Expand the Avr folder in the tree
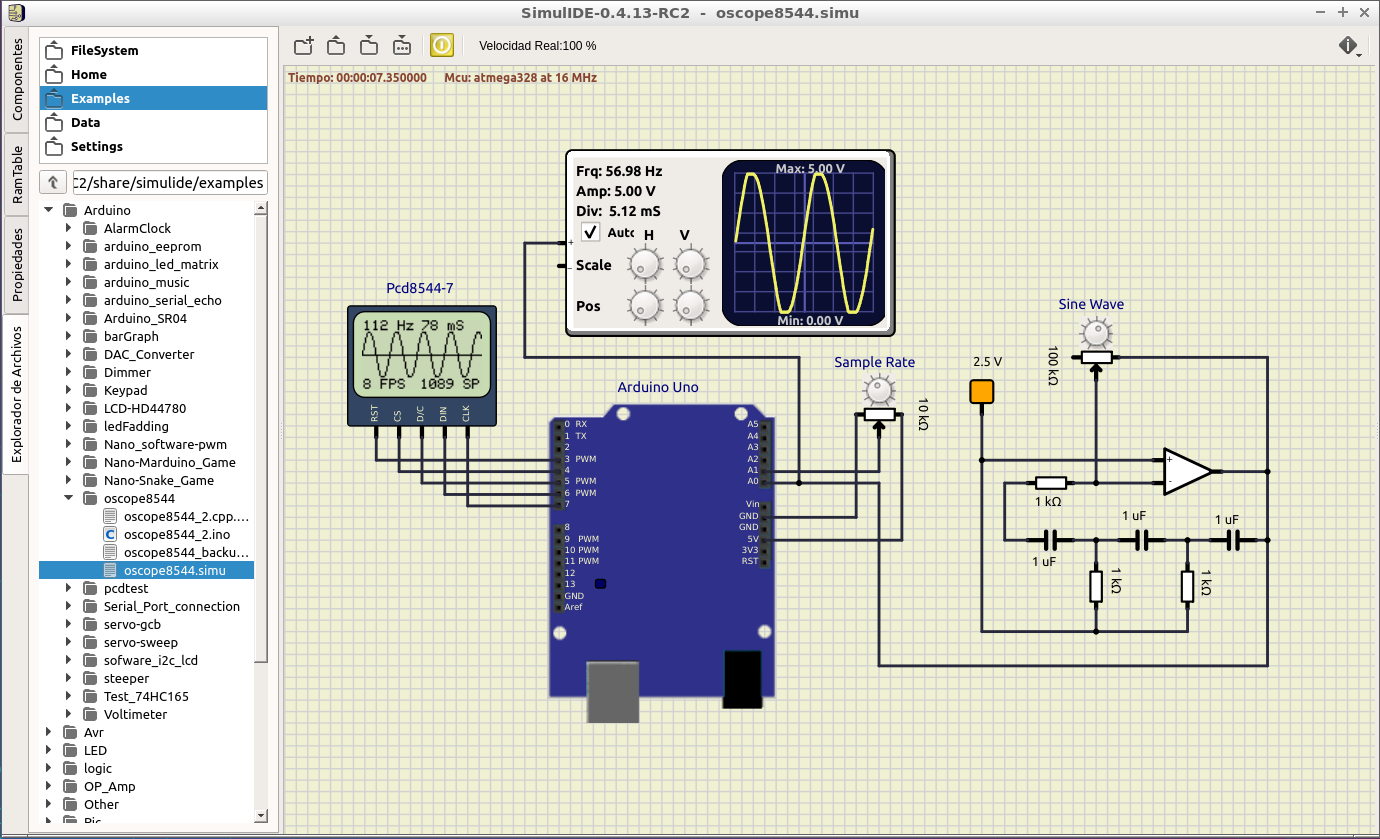 coord(49,732)
